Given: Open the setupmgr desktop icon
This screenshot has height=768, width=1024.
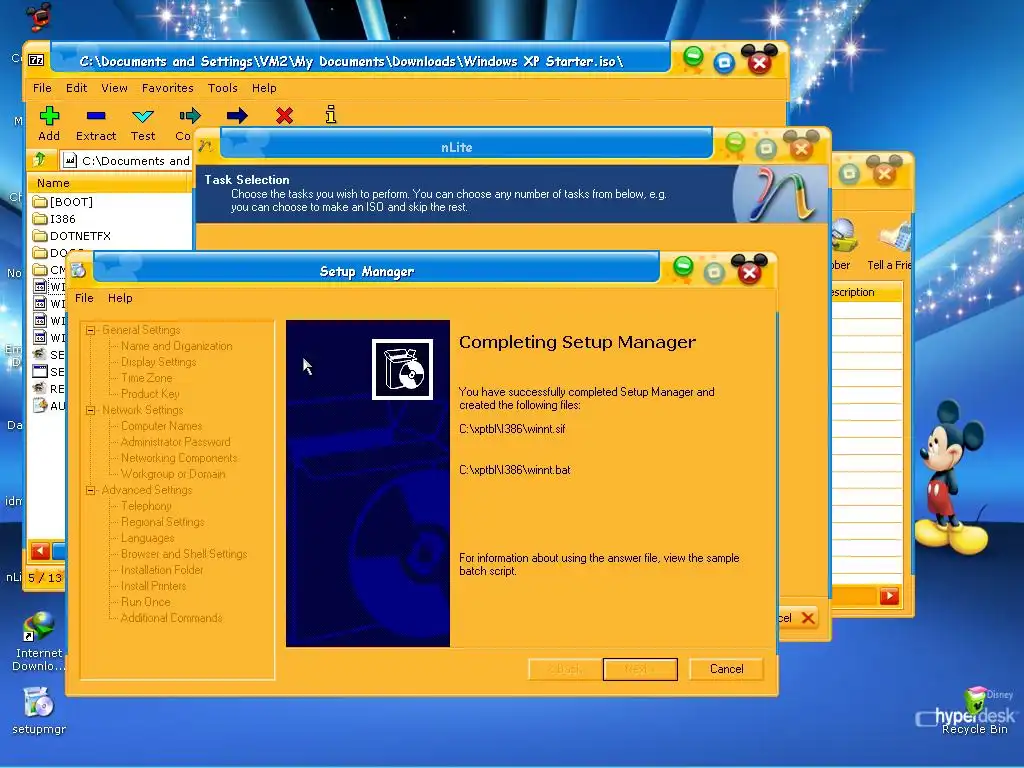Looking at the screenshot, I should [39, 711].
